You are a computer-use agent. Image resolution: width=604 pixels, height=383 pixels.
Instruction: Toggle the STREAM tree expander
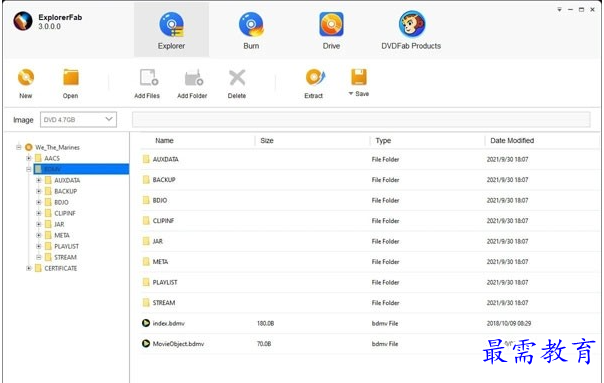(x=39, y=257)
